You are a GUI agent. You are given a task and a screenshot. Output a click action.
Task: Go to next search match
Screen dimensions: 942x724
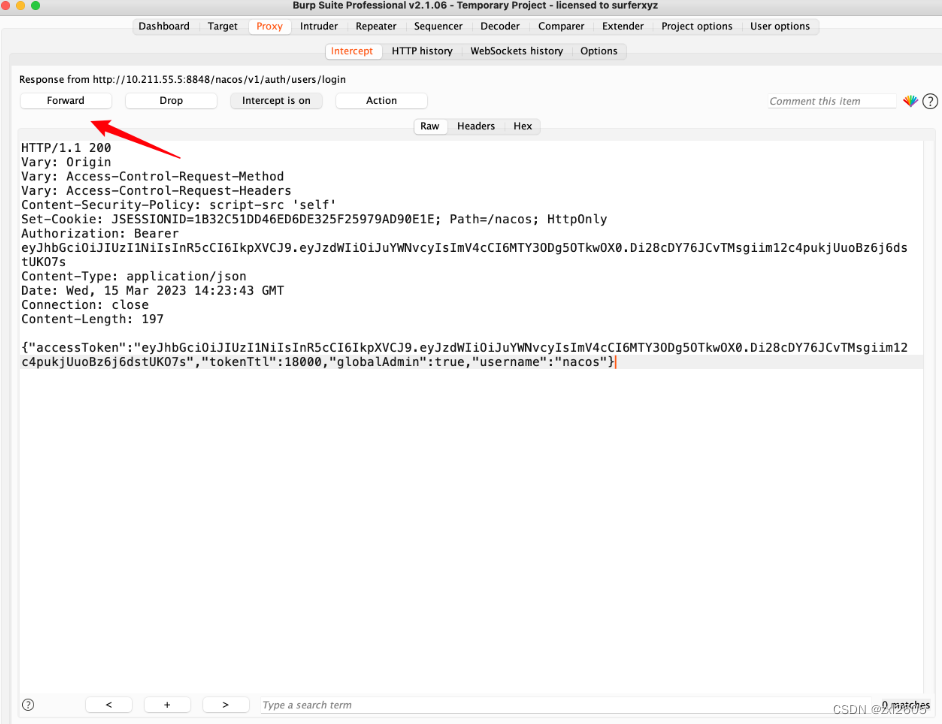pos(226,705)
